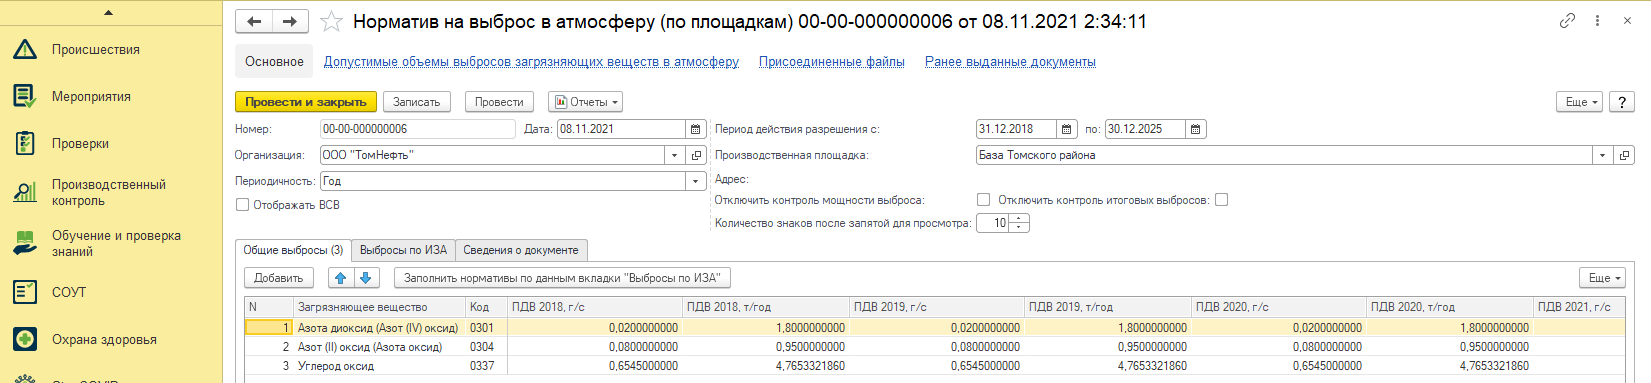Click column header Код
The height and width of the screenshot is (383, 1651).
pyautogui.click(x=486, y=307)
